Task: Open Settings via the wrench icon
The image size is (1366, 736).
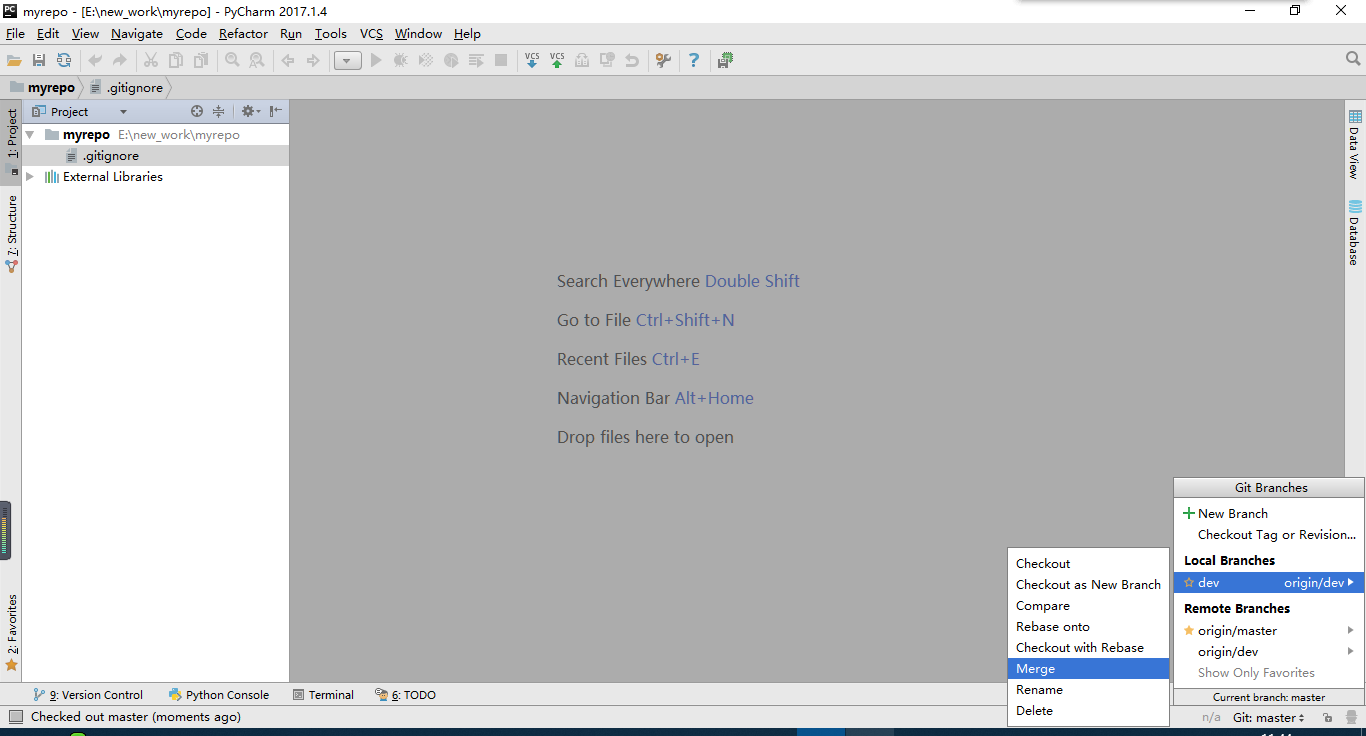Action: tap(663, 61)
